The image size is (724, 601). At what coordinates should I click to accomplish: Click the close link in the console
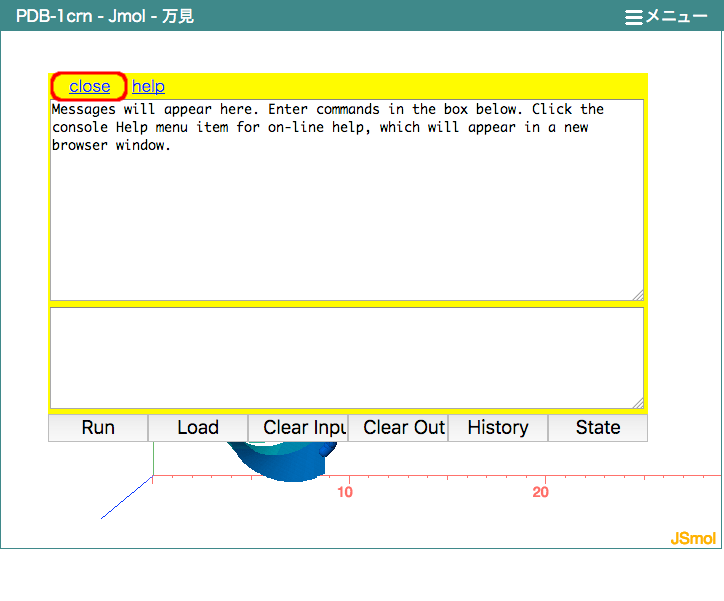[x=89, y=87]
